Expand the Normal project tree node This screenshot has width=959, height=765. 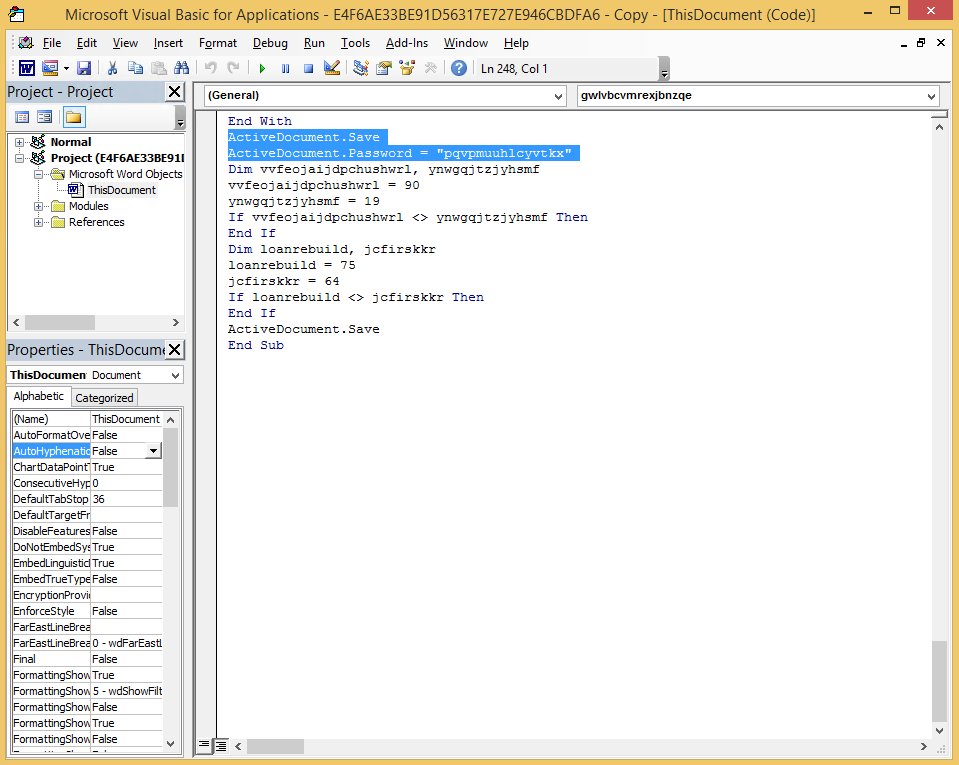[x=20, y=142]
